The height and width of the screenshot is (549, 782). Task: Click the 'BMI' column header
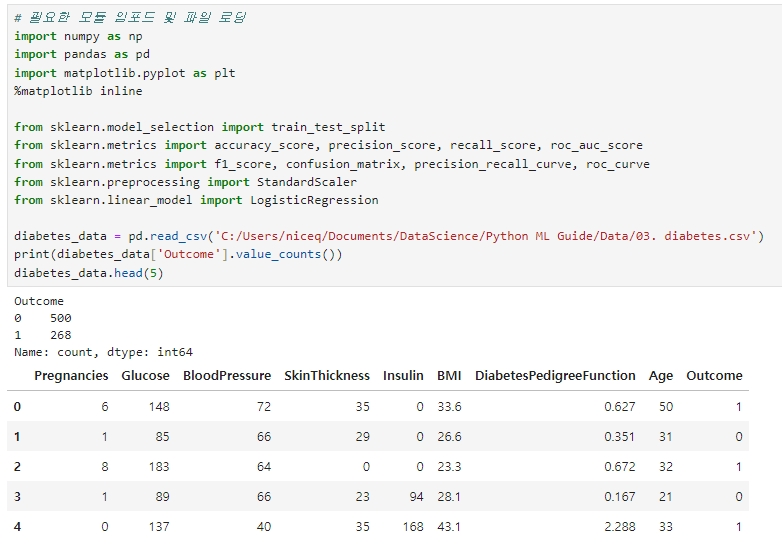point(449,375)
